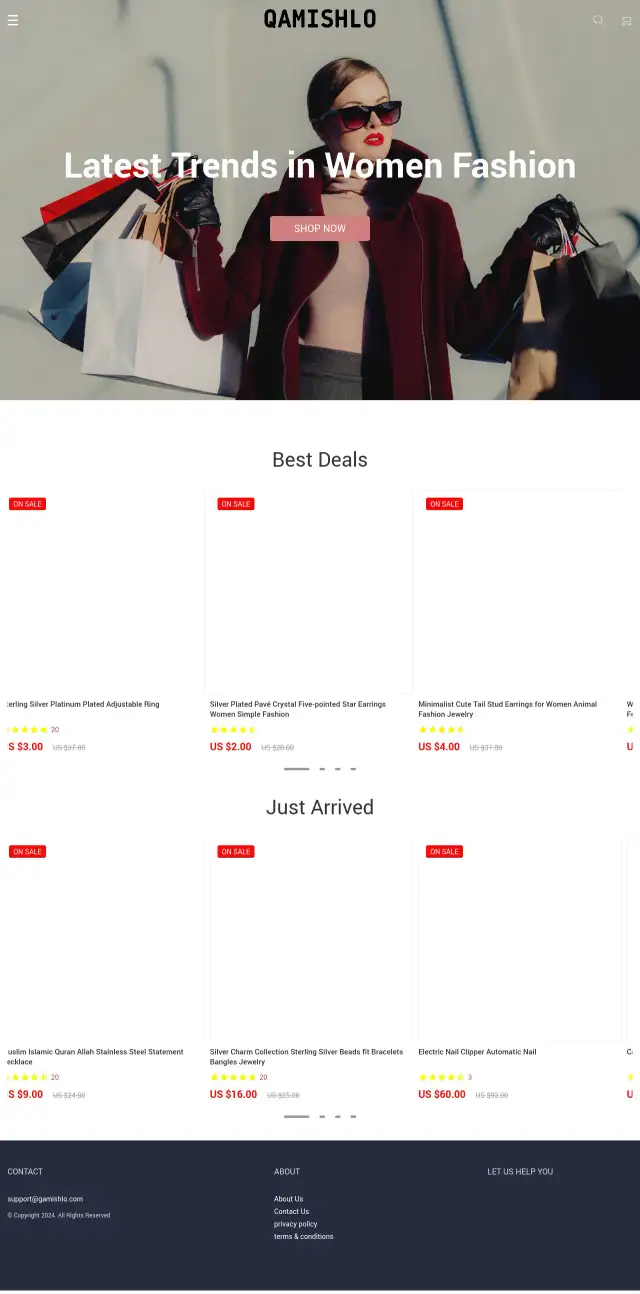
Task: Open the About Us footer link
Action: (289, 1199)
